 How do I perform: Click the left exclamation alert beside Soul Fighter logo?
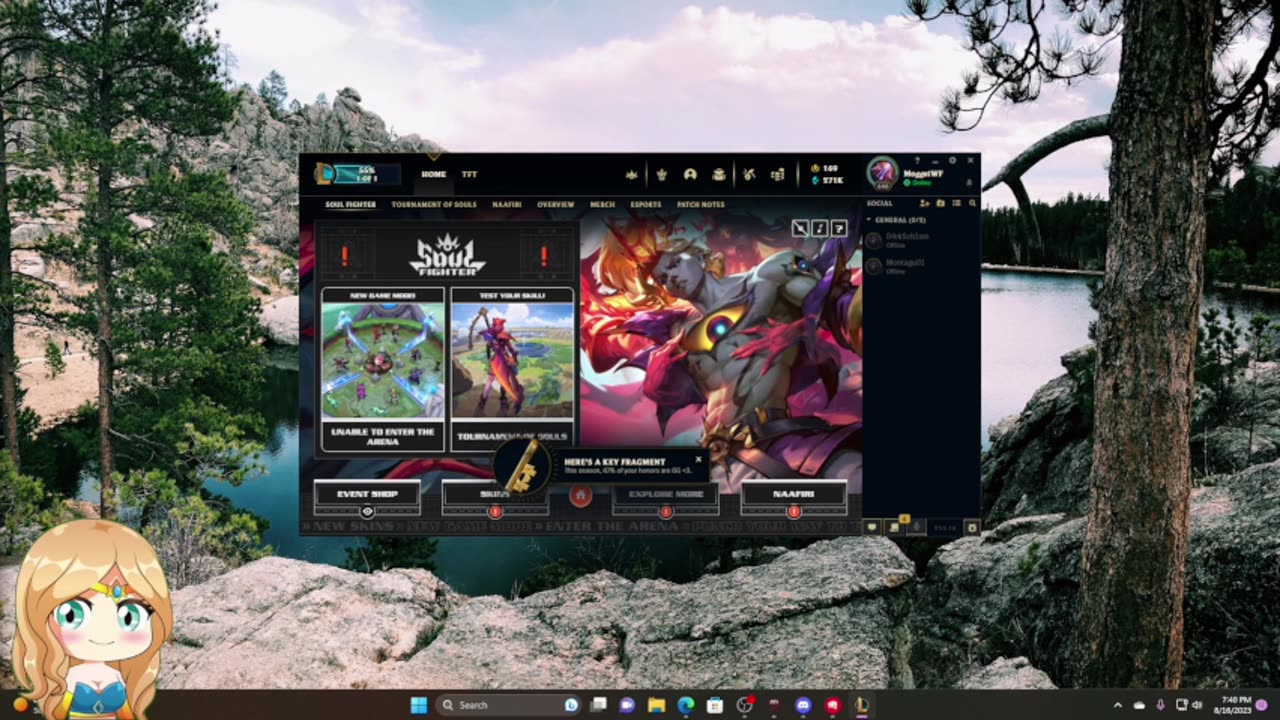click(345, 256)
